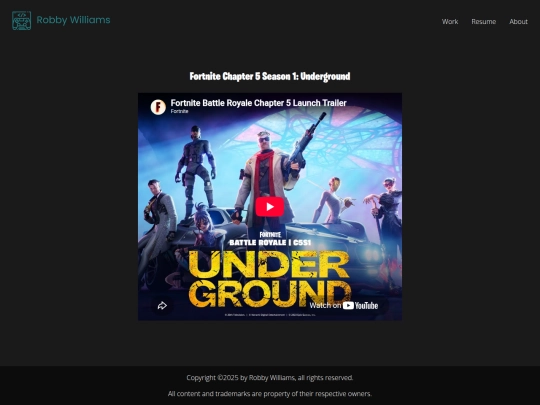The height and width of the screenshot is (405, 540).
Task: Open the Fortnite channel avatar icon
Action: pyautogui.click(x=158, y=107)
